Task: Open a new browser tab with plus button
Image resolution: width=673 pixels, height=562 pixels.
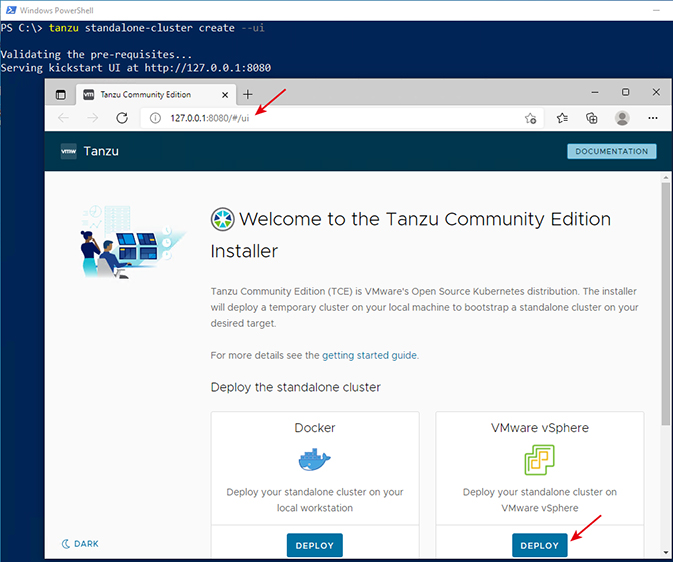Action: pos(248,94)
